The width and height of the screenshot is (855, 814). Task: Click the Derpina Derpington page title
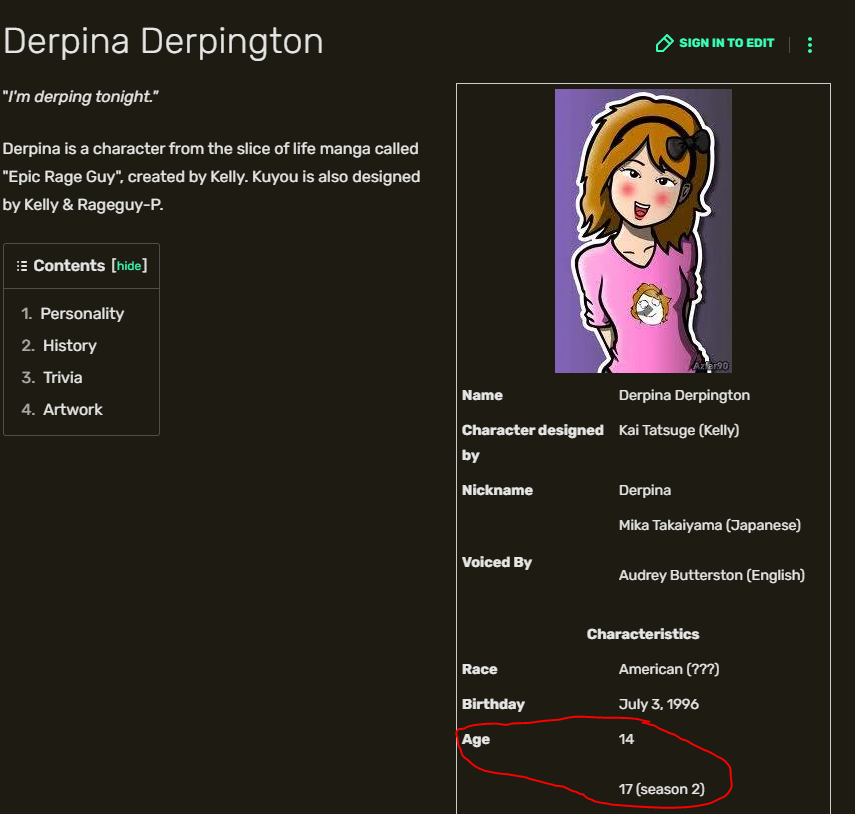(163, 42)
